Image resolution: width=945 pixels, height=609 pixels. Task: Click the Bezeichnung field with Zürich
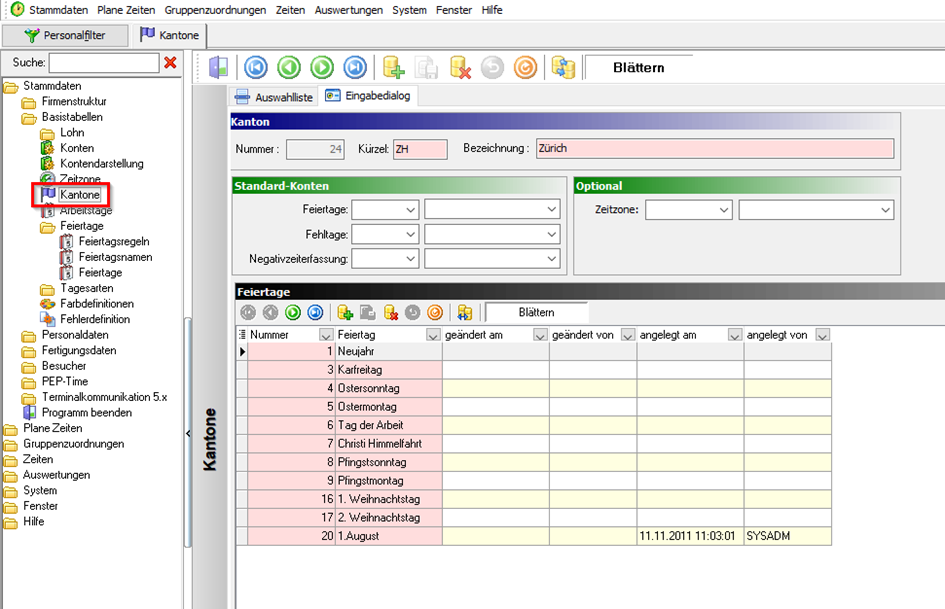click(715, 149)
